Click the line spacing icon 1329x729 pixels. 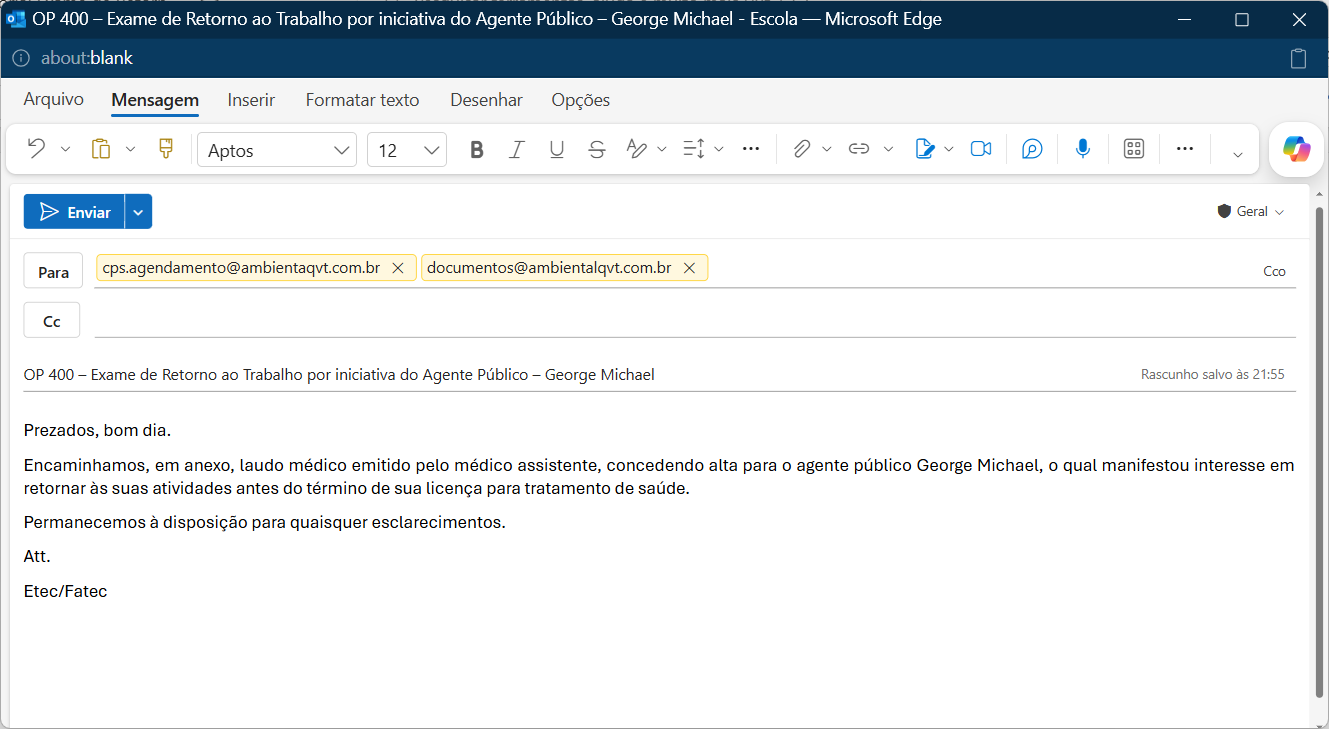pyautogui.click(x=693, y=149)
